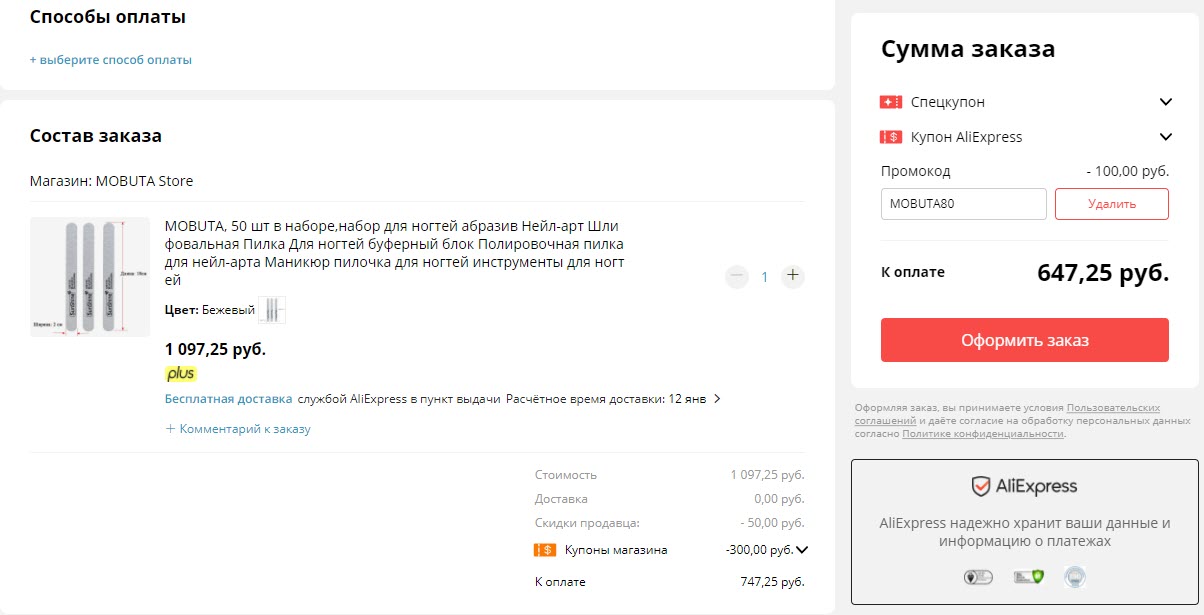Click the AliExpress shield logo
The height and width of the screenshot is (615, 1204).
point(981,487)
